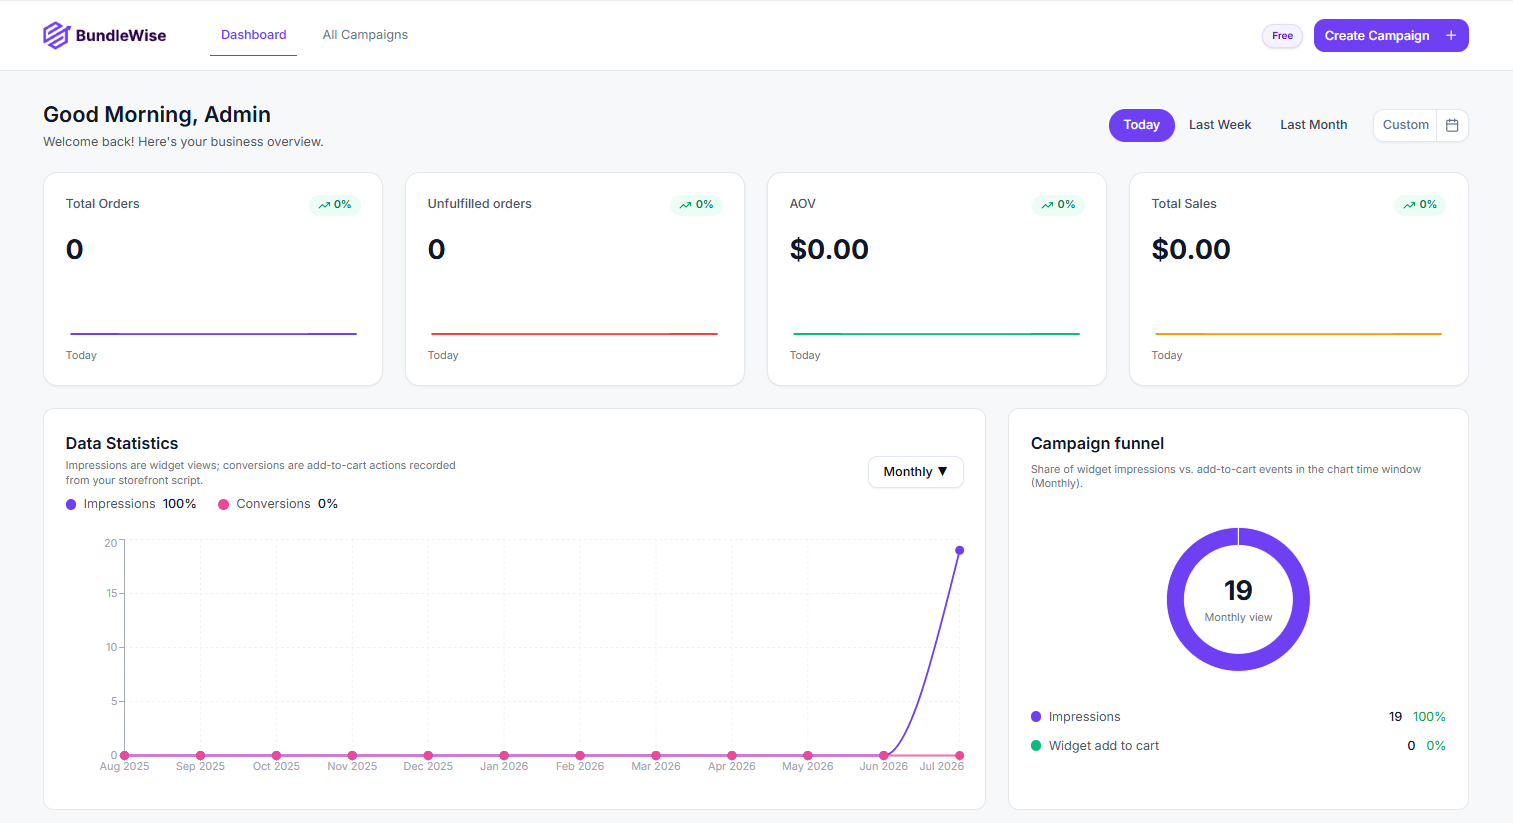Click the Total Orders card title
Viewport: 1513px width, 823px height.
click(x=103, y=204)
